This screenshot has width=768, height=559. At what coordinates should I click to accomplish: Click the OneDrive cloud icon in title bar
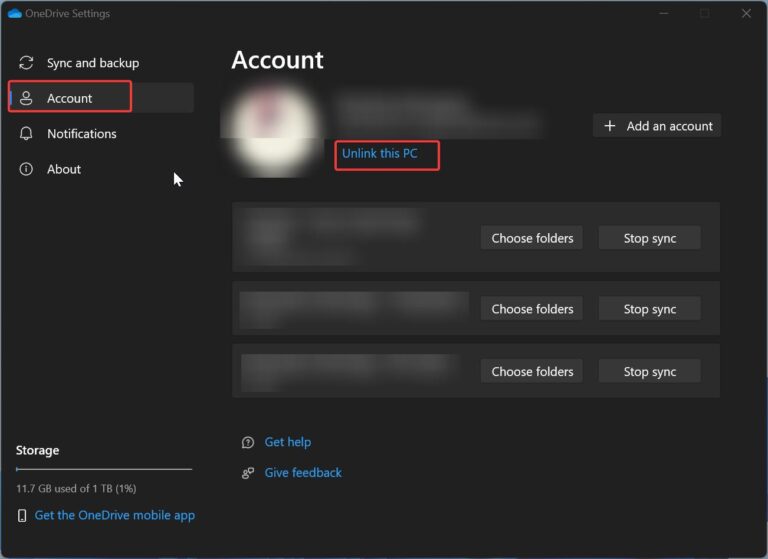pyautogui.click(x=15, y=13)
